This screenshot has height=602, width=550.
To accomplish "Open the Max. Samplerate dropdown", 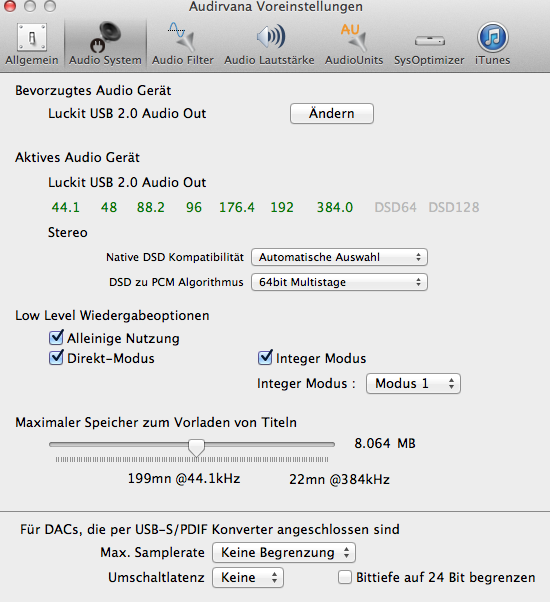I will point(284,552).
